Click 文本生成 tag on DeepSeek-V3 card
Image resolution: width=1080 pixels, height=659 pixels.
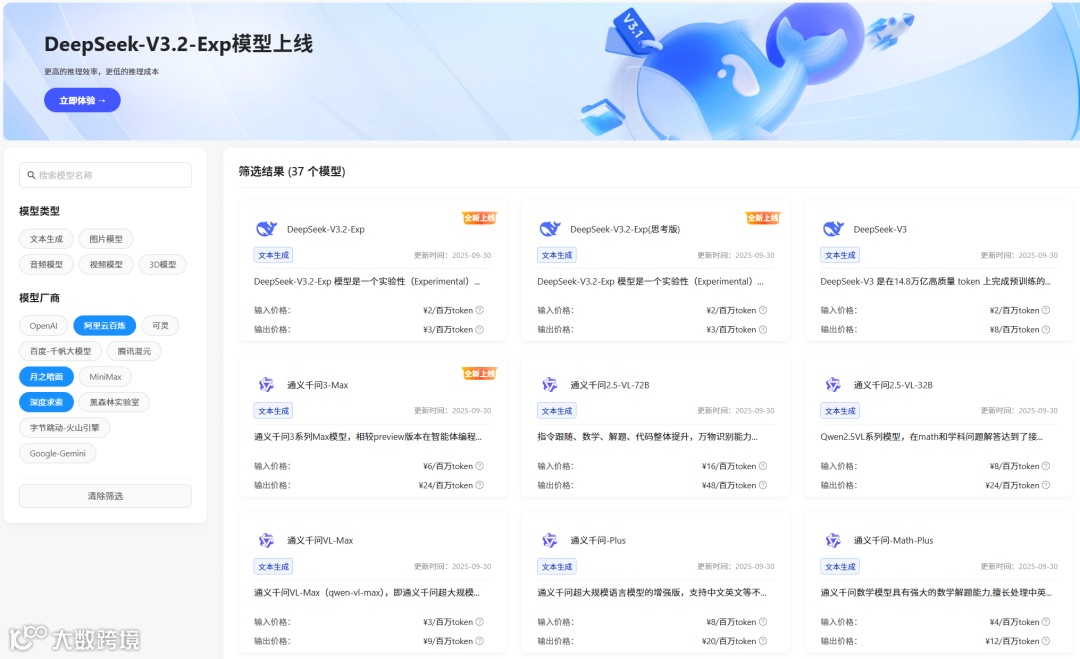(840, 255)
